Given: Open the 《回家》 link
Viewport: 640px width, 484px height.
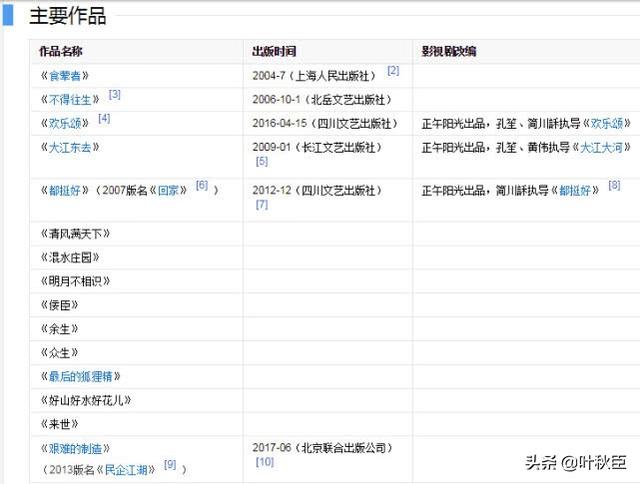Looking at the screenshot, I should click(x=168, y=190).
